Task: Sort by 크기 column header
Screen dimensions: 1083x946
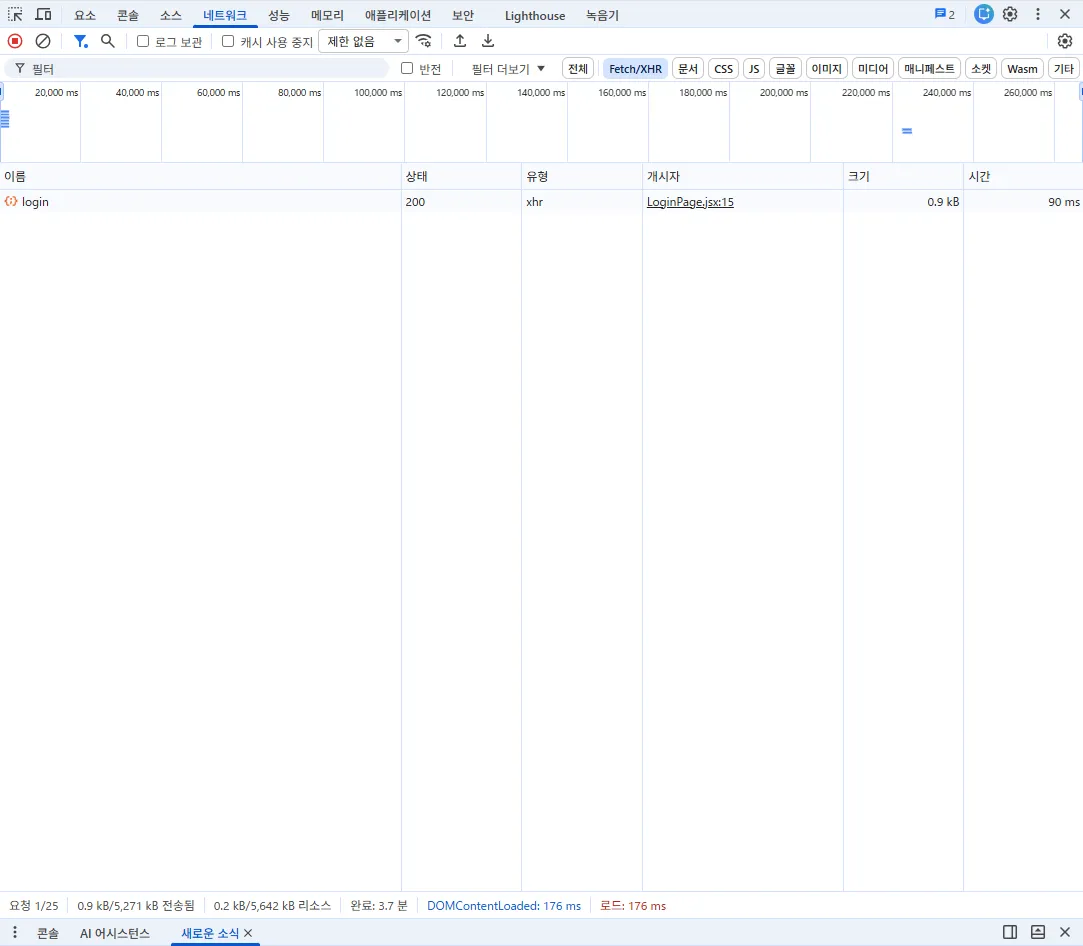Action: click(x=903, y=177)
